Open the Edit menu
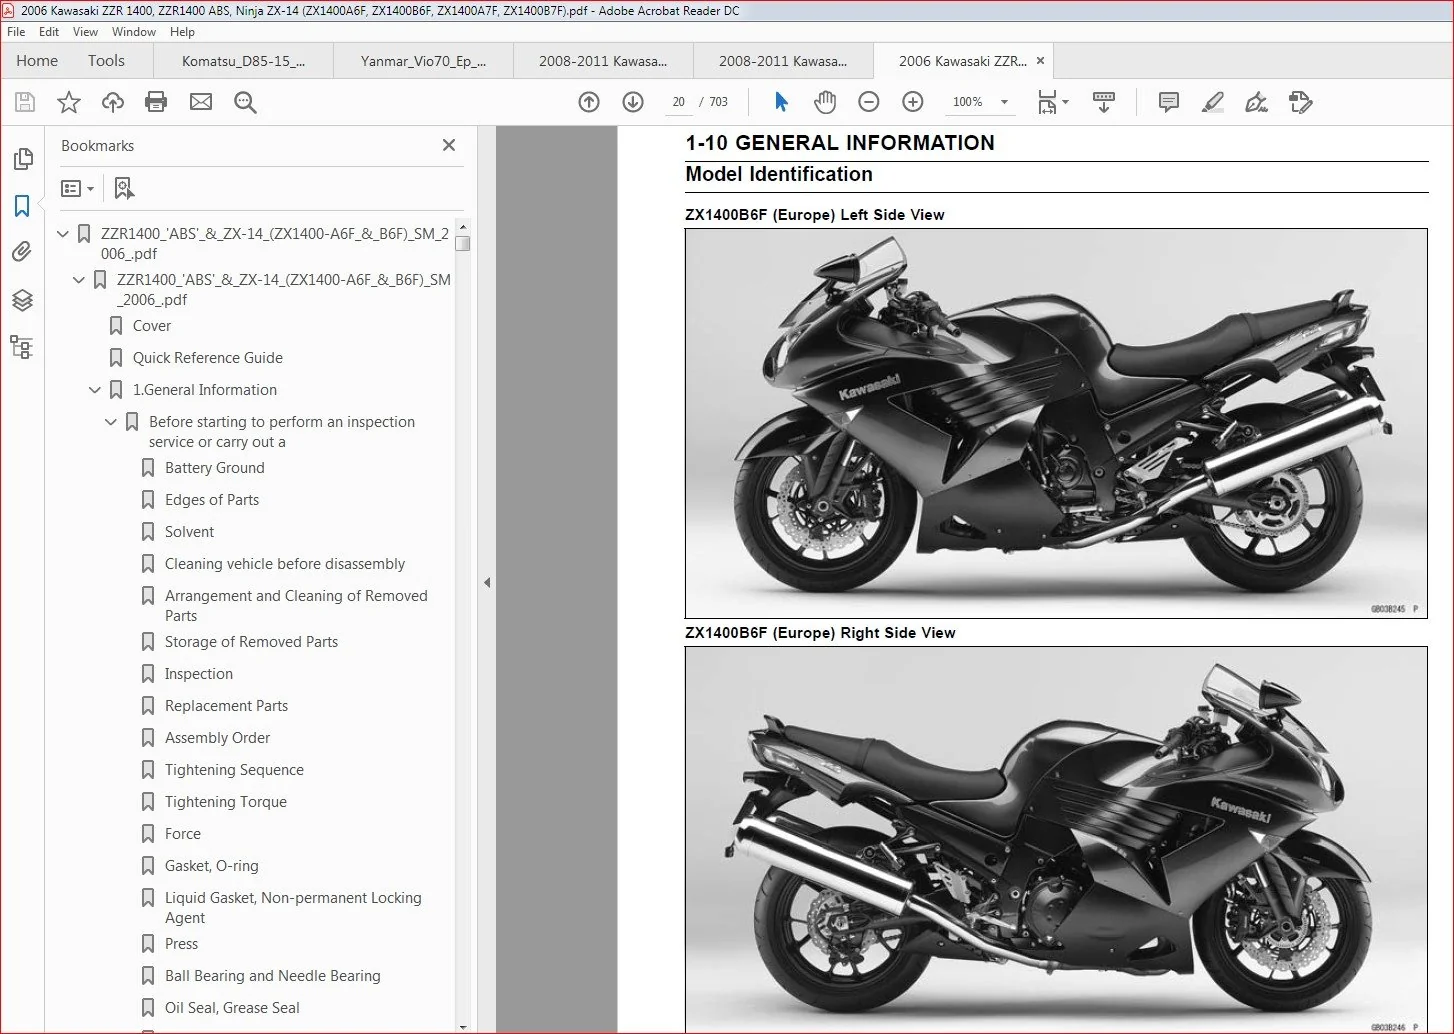Image resolution: width=1454 pixels, height=1034 pixels. tap(49, 32)
